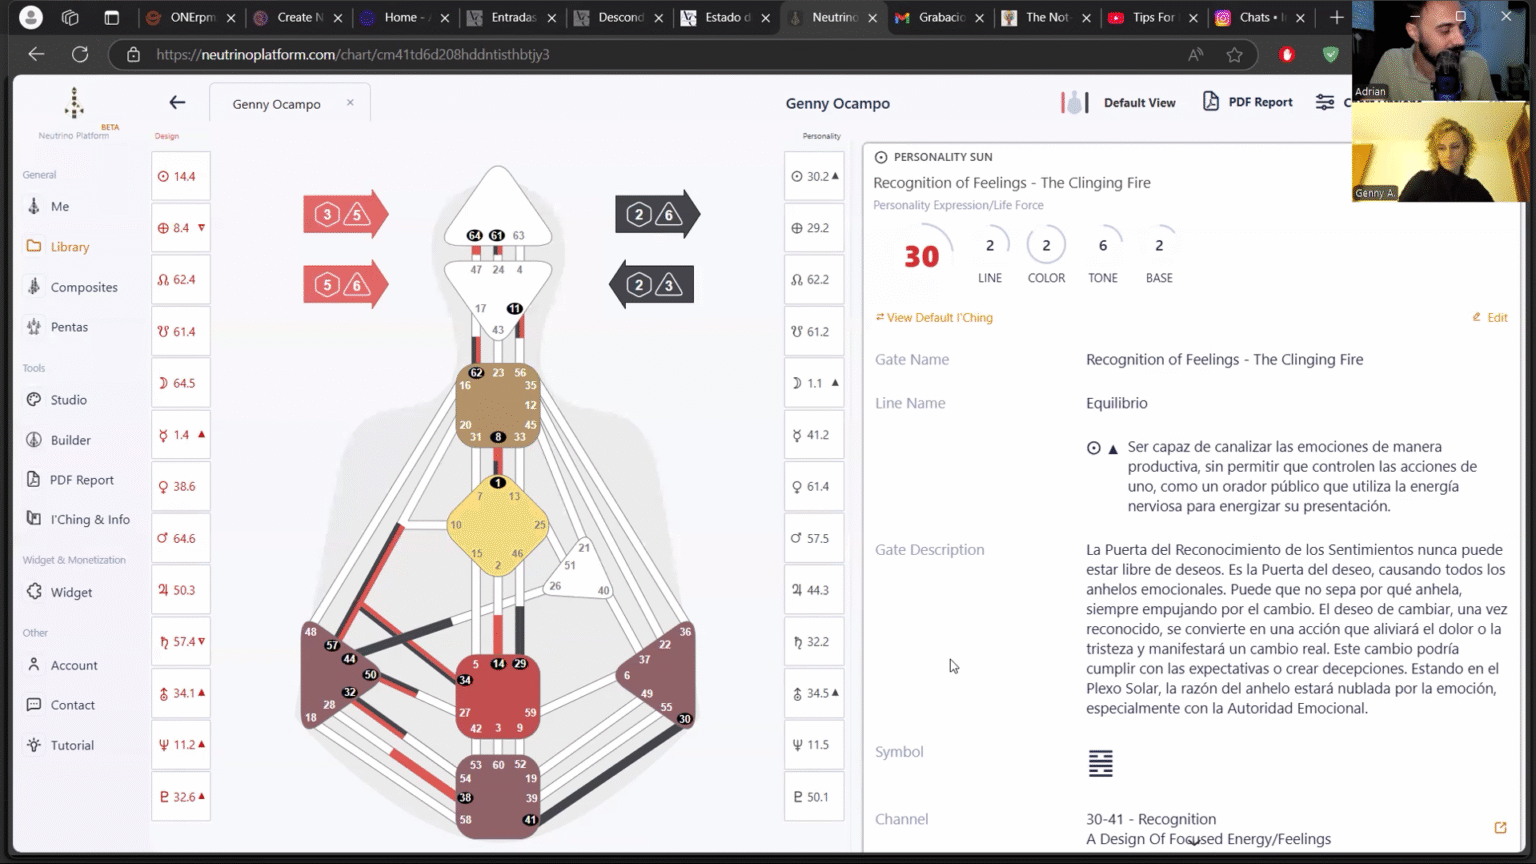The height and width of the screenshot is (864, 1536).
Task: Open the chart settings sliders icon
Action: click(x=1325, y=102)
